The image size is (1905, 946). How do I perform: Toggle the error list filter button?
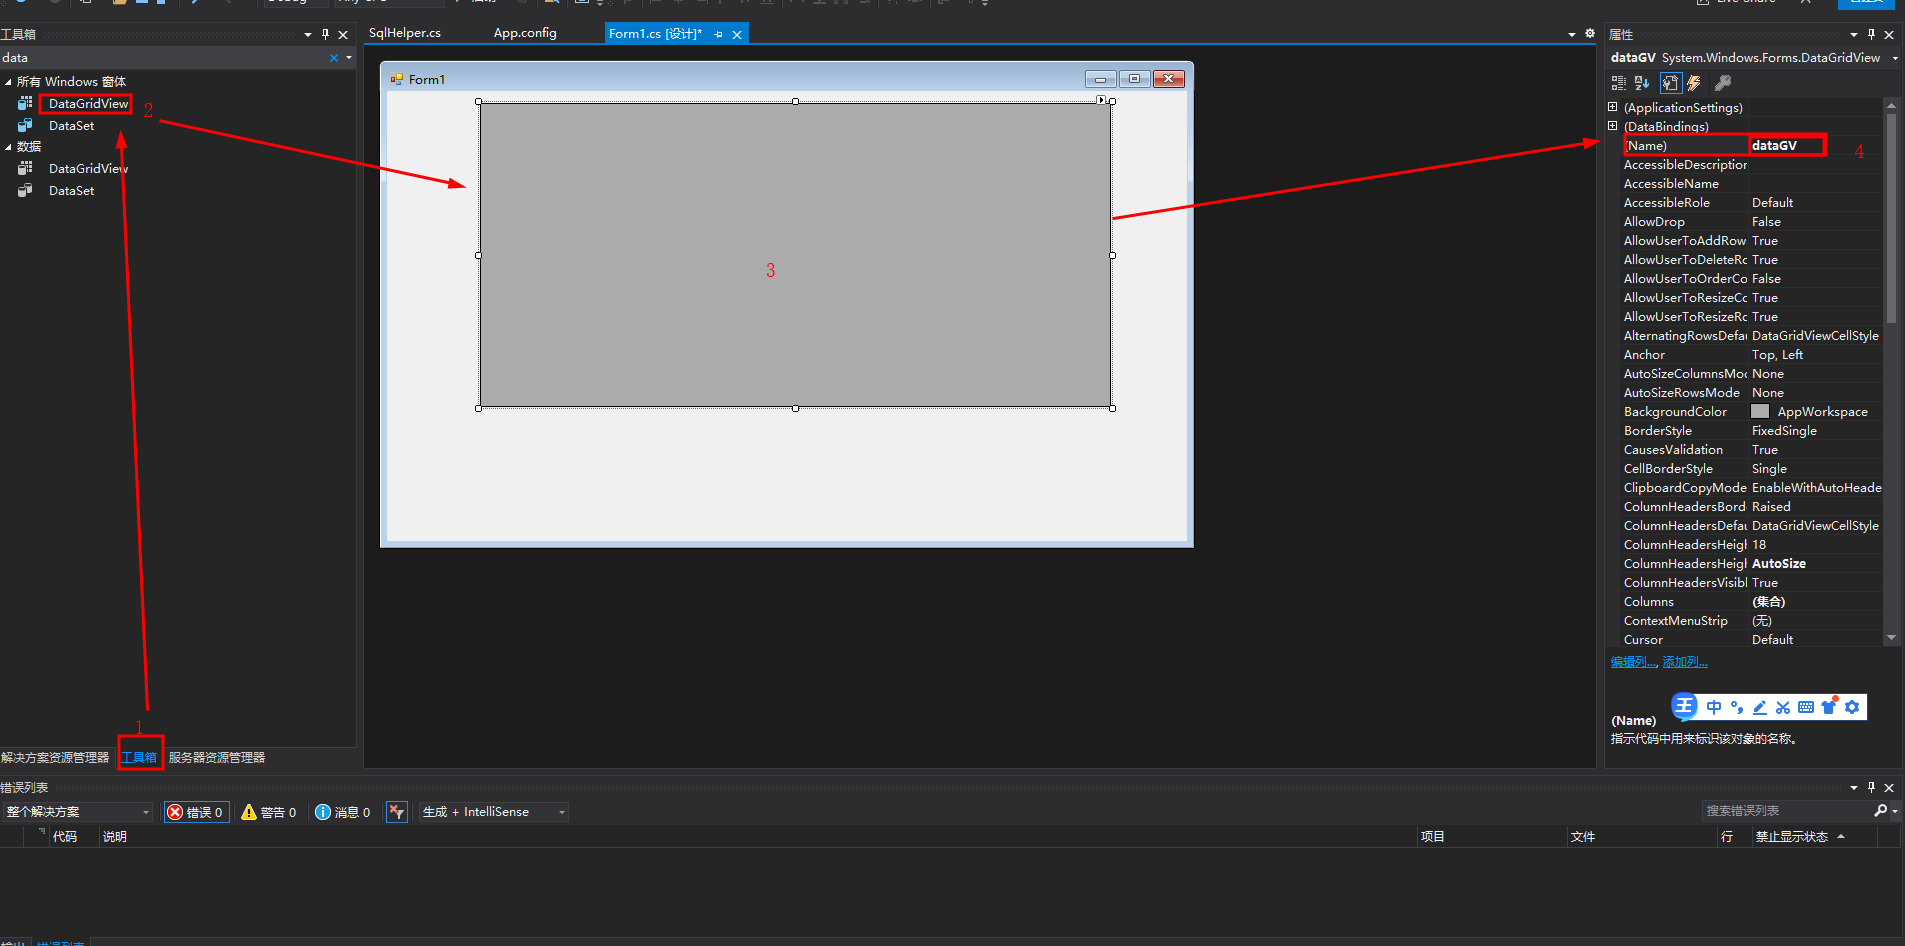pyautogui.click(x=397, y=812)
